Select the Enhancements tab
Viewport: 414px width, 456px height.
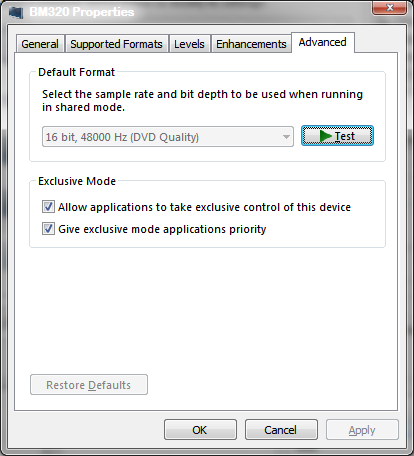(251, 44)
